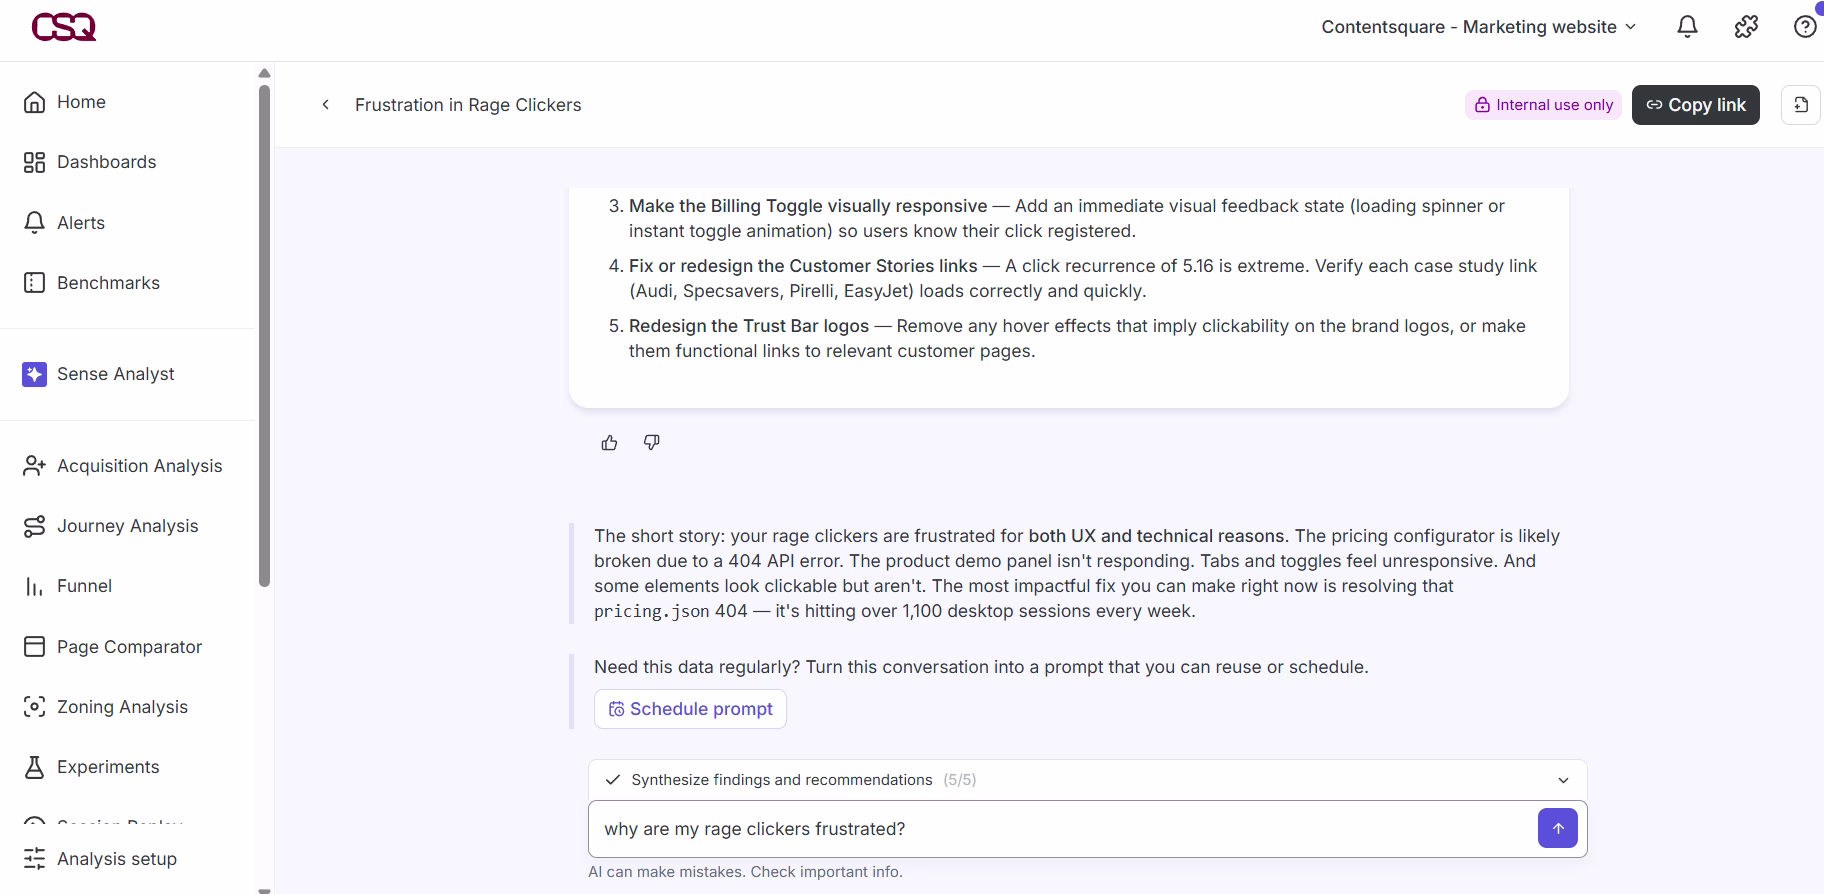
Task: Select Experiments label in the sidebar
Action: (x=108, y=767)
